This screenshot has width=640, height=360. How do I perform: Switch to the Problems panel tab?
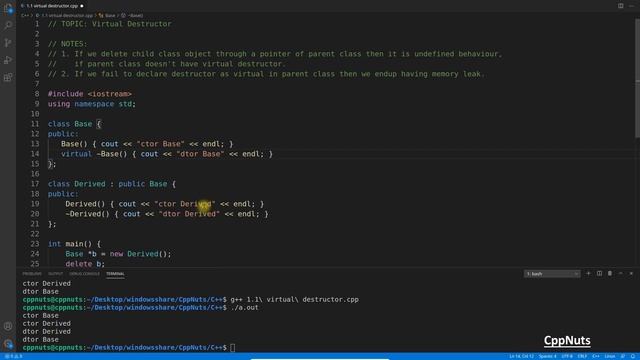click(32, 273)
